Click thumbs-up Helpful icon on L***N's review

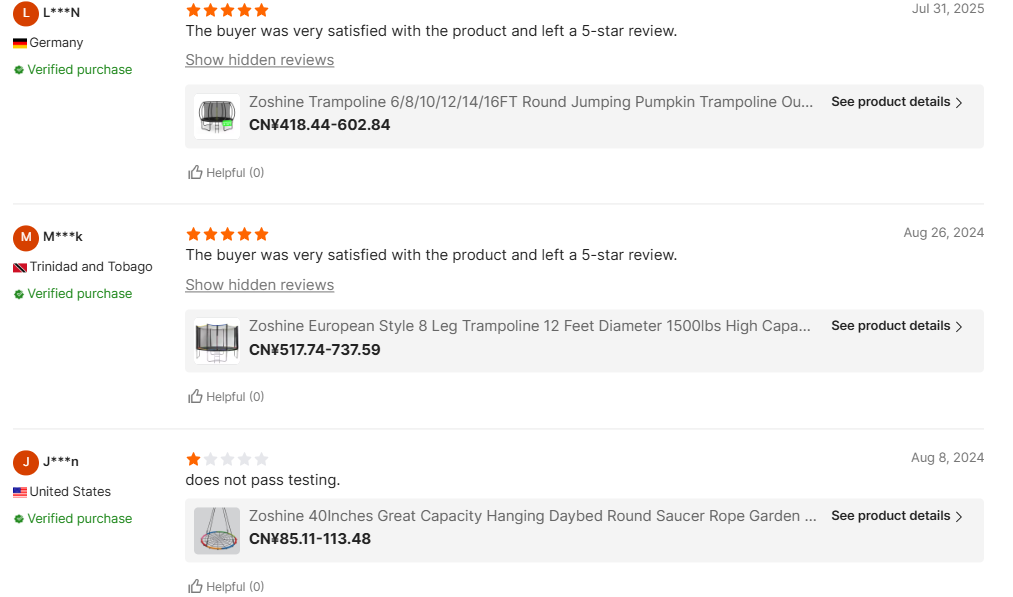click(196, 173)
